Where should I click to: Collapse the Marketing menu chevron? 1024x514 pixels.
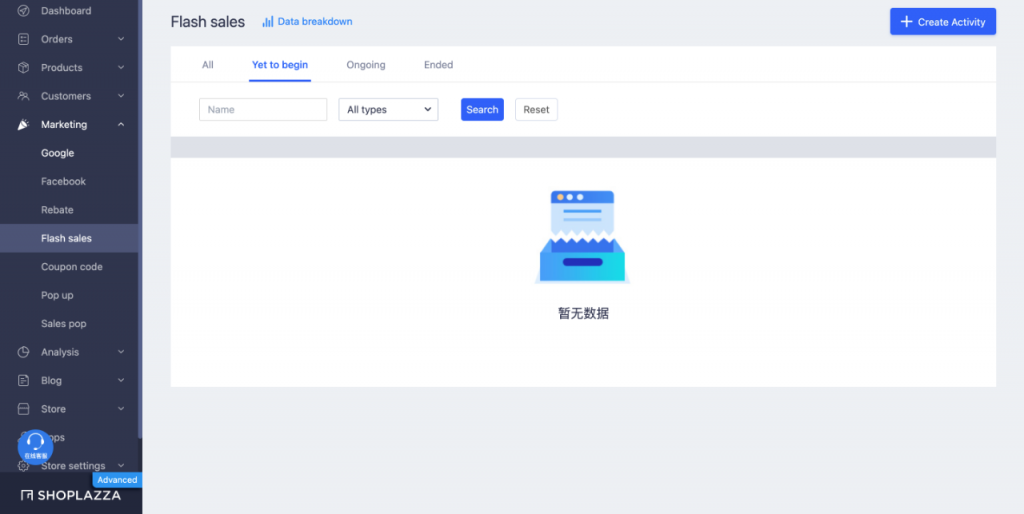tap(121, 124)
